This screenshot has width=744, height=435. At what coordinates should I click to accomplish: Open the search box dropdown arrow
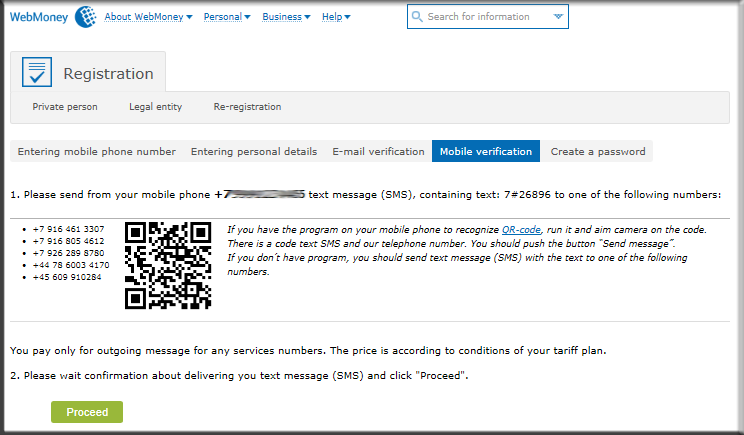558,17
